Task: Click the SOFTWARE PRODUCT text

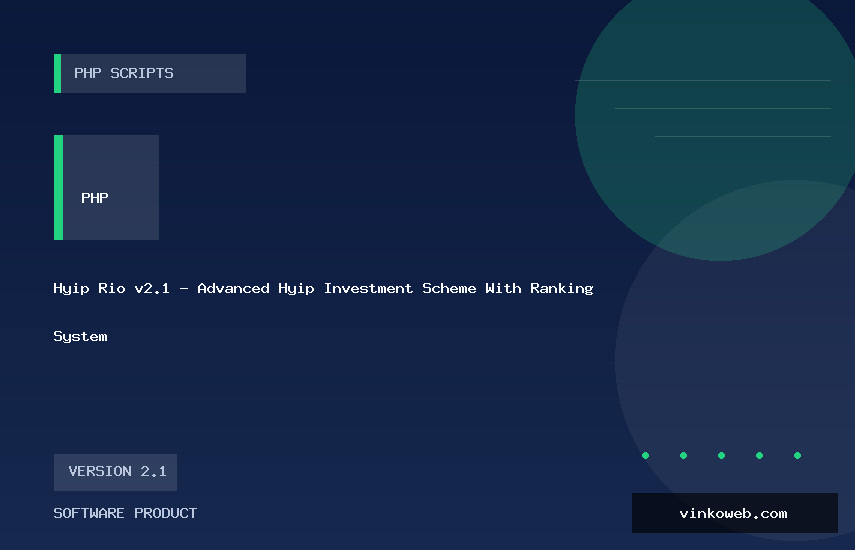Action: point(125,513)
